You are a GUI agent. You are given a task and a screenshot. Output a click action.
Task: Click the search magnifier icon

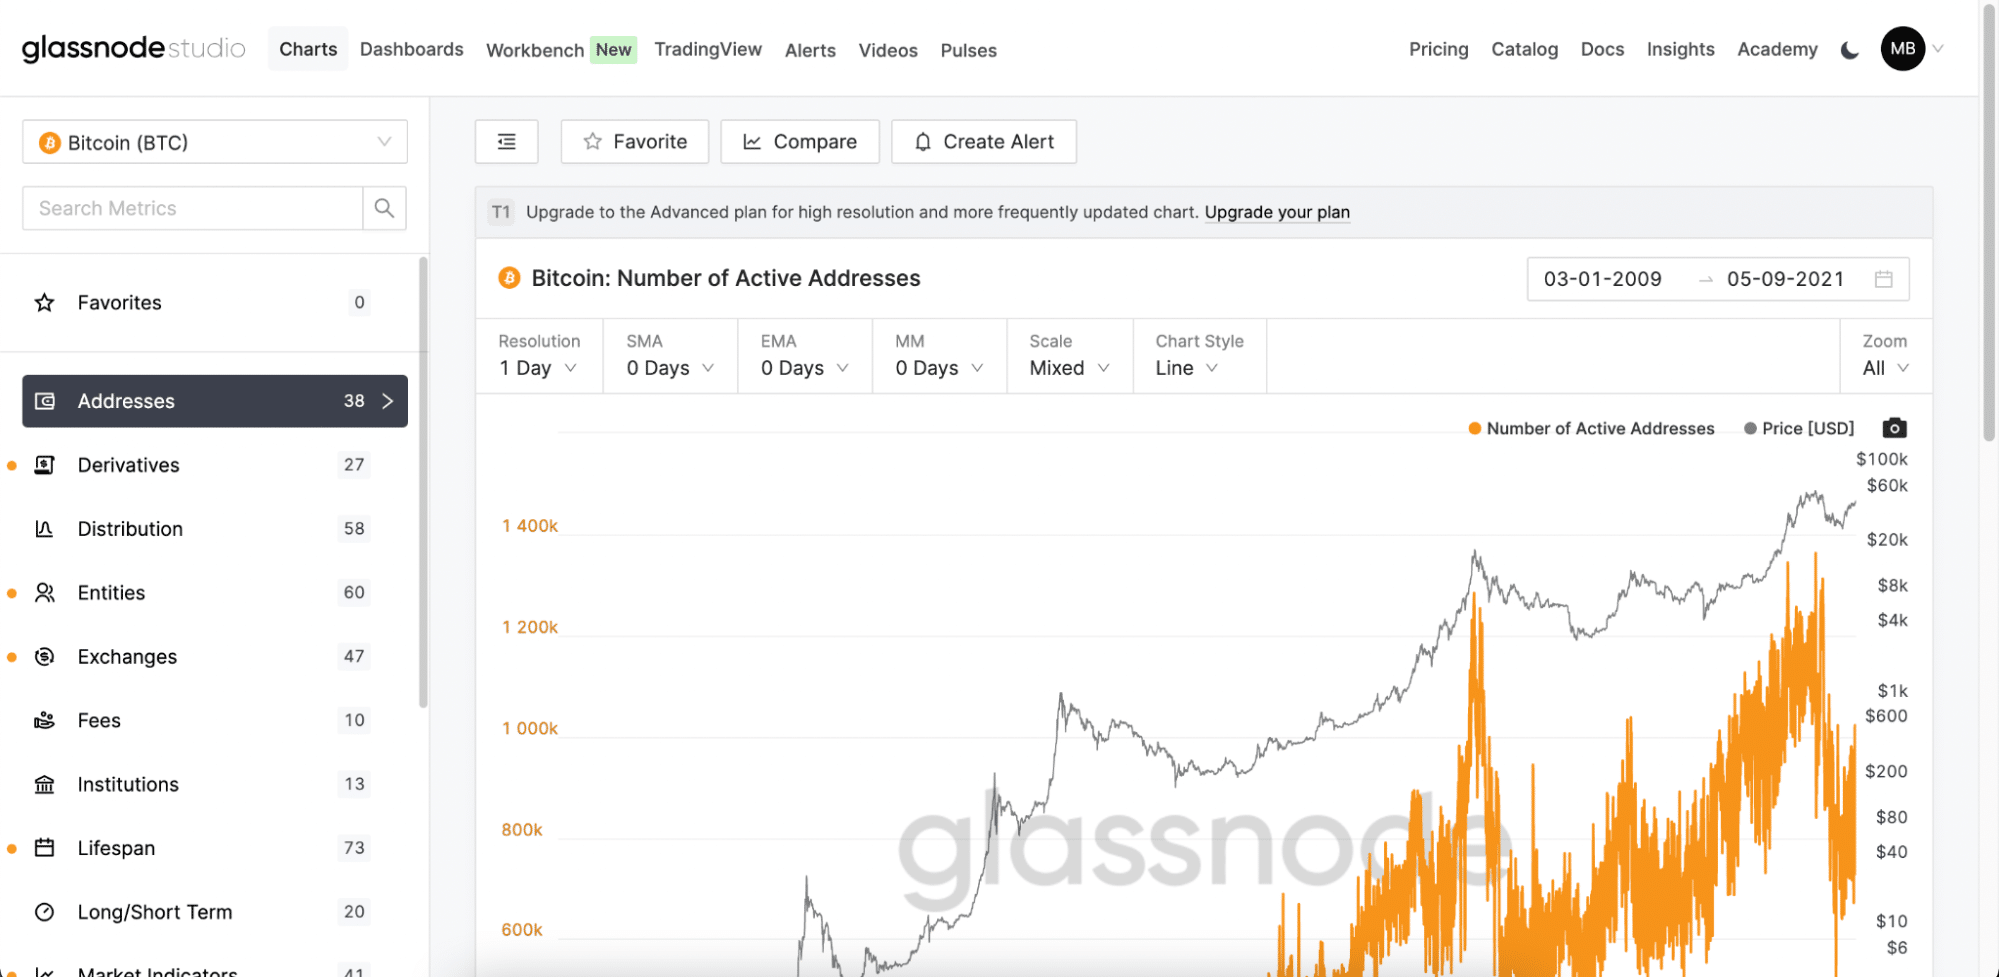point(384,208)
